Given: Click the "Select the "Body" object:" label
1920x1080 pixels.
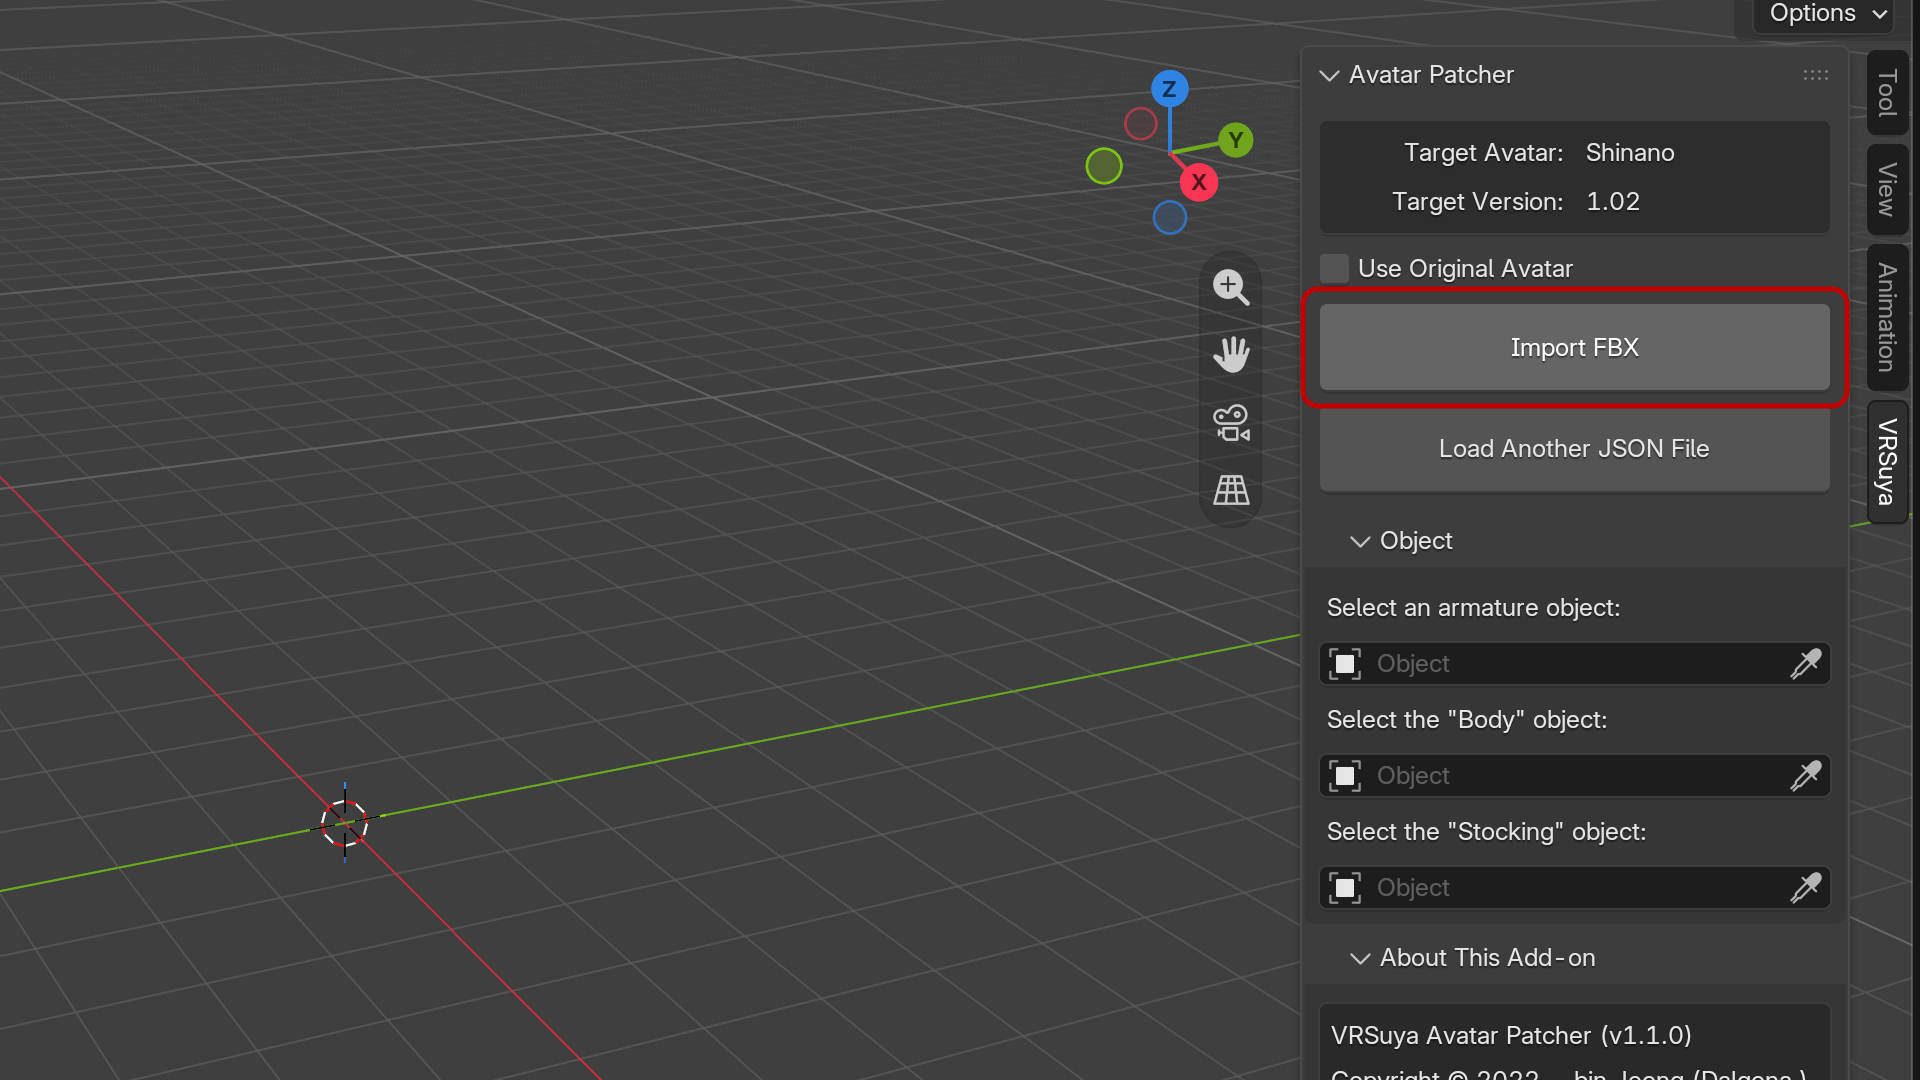Looking at the screenshot, I should coord(1467,720).
